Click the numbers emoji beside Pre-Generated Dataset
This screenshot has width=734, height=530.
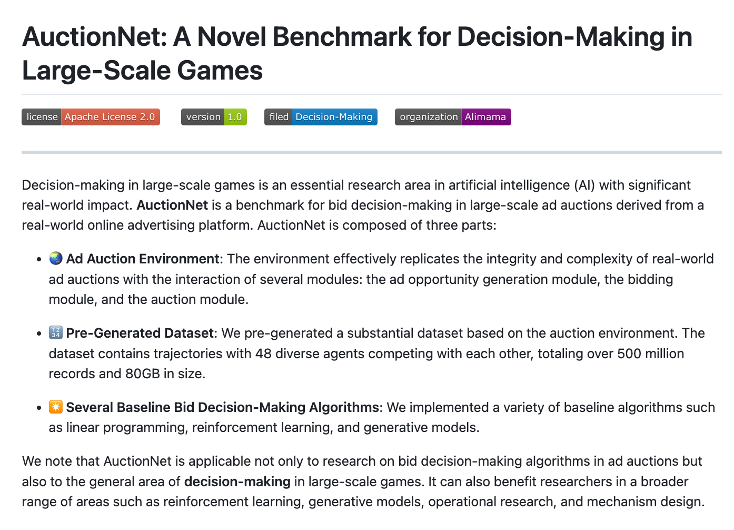(x=56, y=333)
